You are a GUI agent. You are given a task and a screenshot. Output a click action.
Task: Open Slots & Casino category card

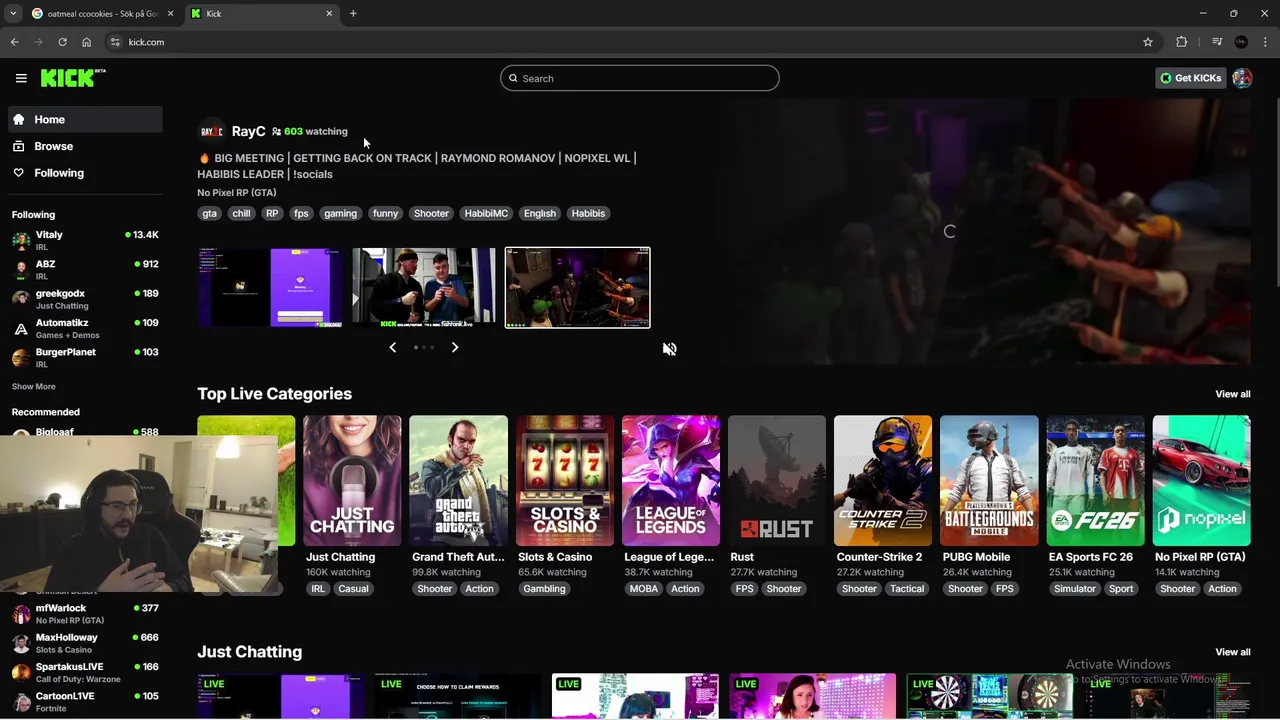click(x=564, y=481)
